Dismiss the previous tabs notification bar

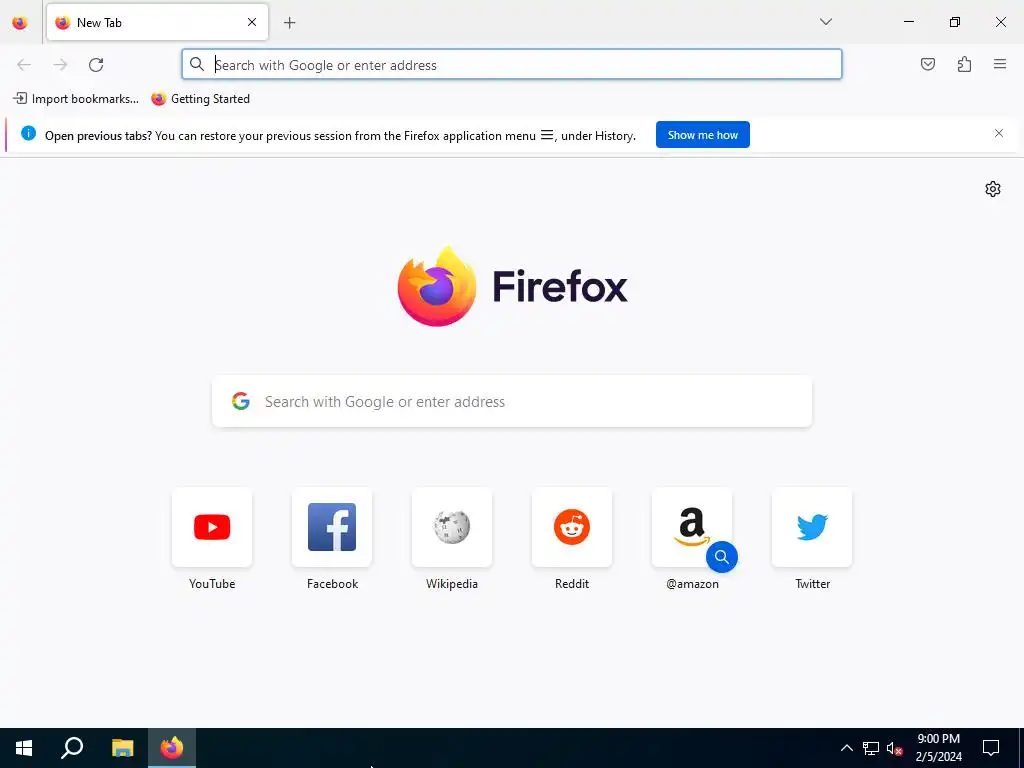[x=999, y=133]
